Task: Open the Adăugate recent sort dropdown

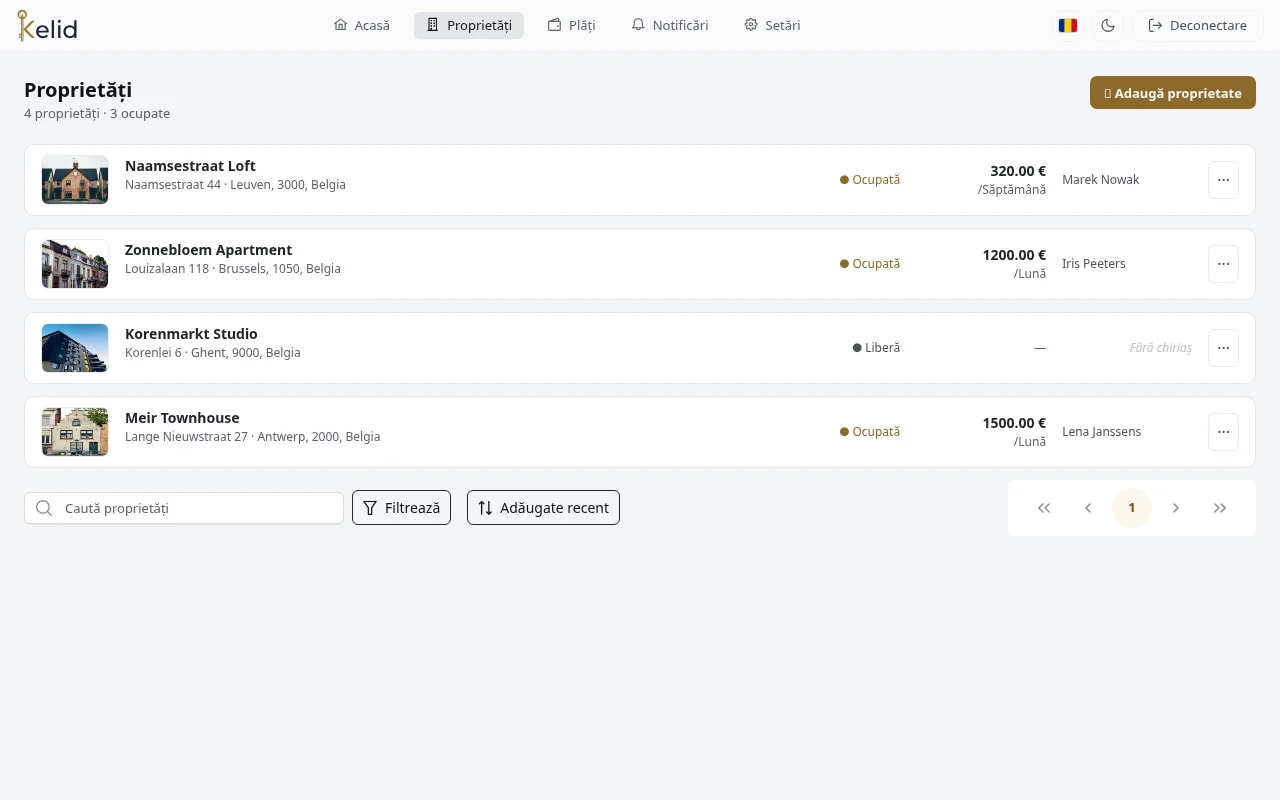Action: coord(543,508)
